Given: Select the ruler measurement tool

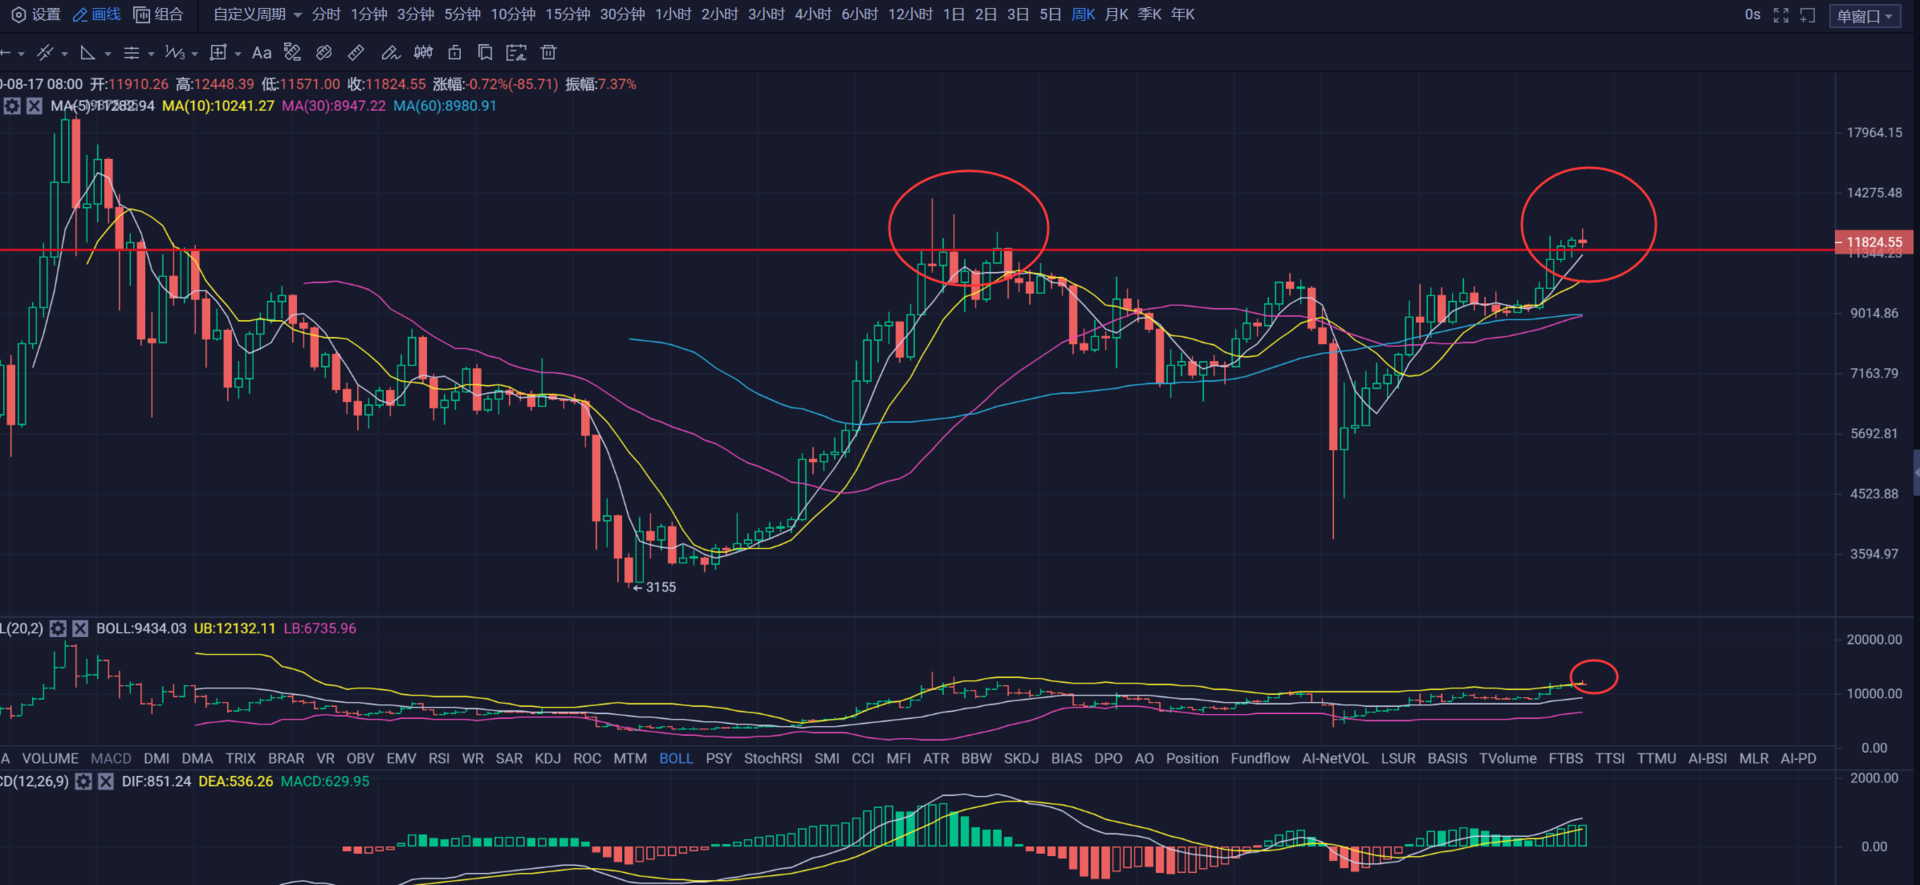Looking at the screenshot, I should pyautogui.click(x=356, y=53).
